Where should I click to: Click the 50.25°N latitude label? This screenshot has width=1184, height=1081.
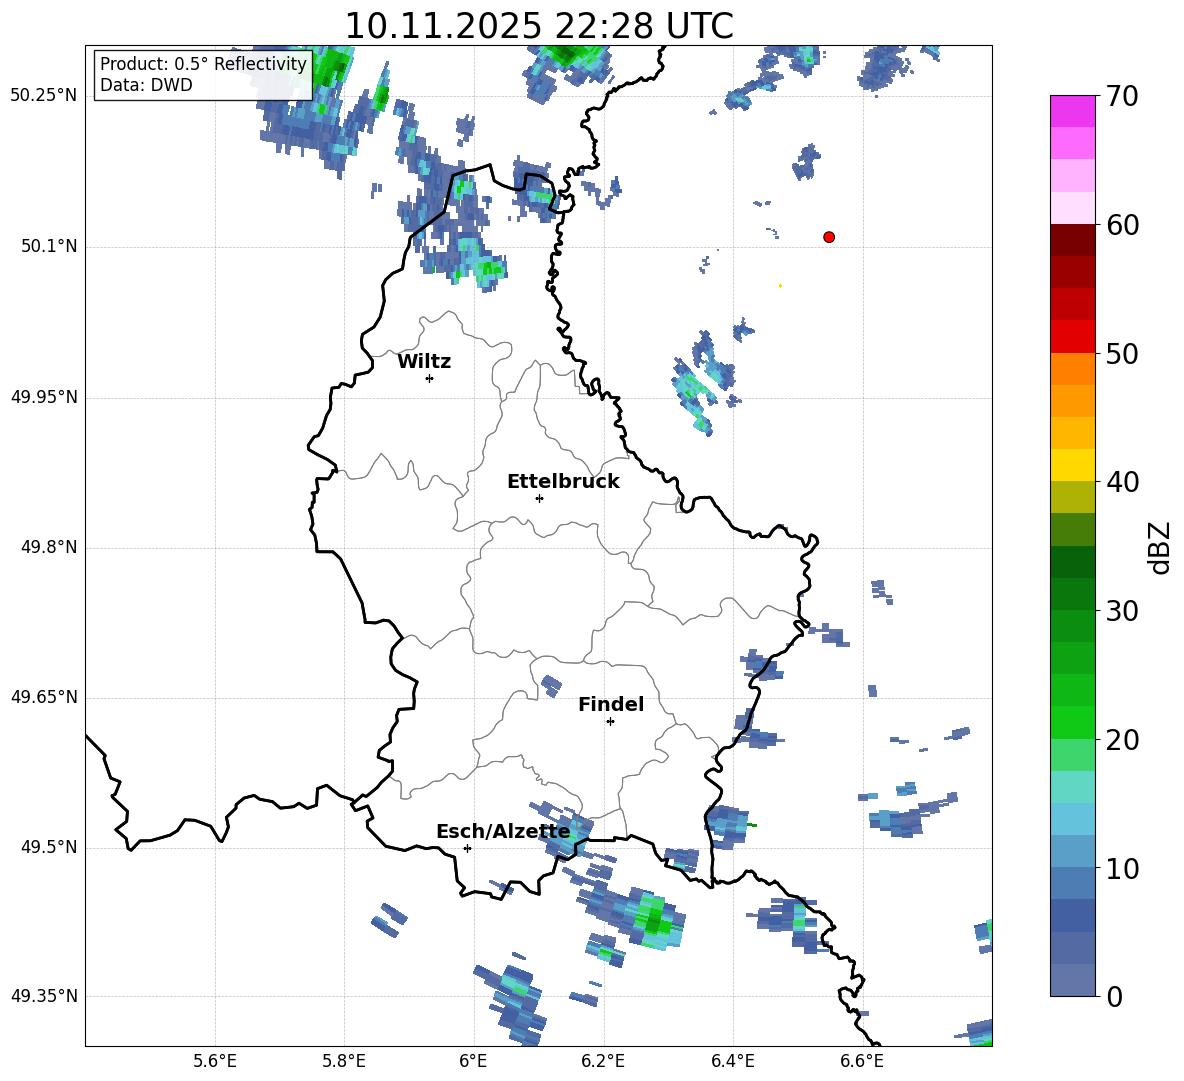45,96
